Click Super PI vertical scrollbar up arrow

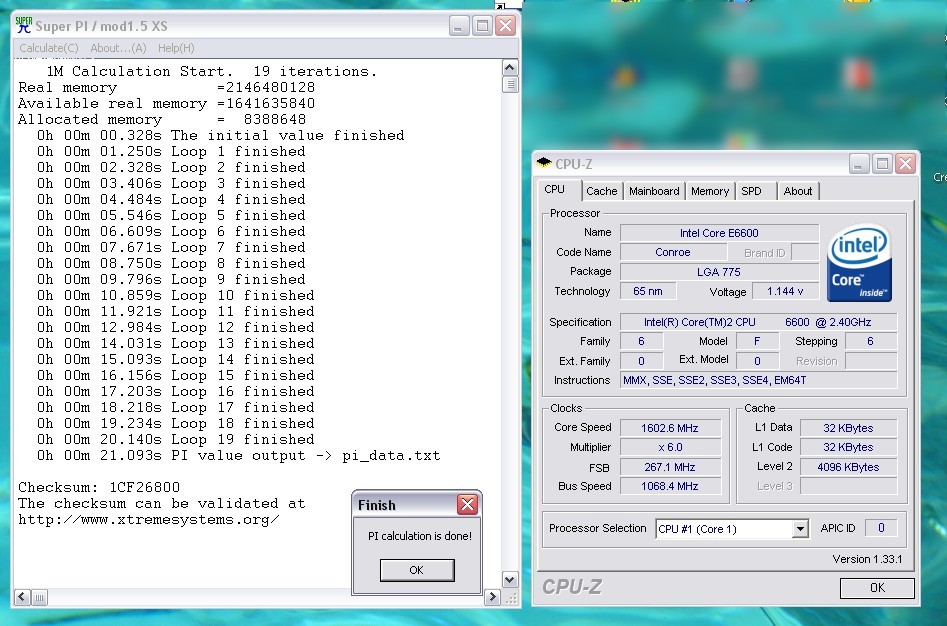(510, 68)
